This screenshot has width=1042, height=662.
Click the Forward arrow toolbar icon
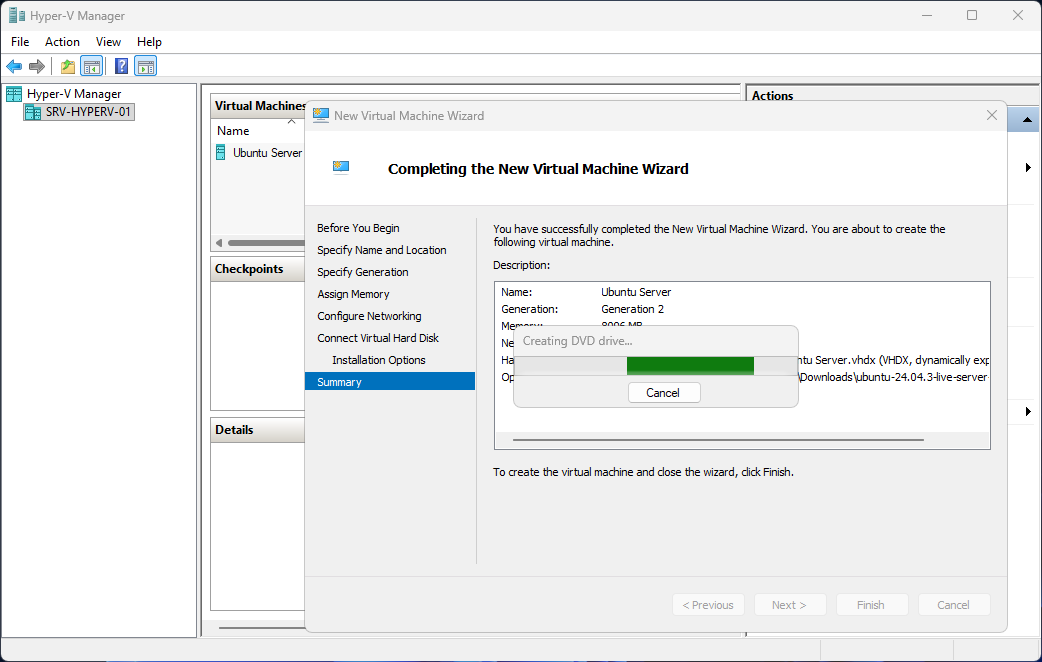pyautogui.click(x=37, y=67)
